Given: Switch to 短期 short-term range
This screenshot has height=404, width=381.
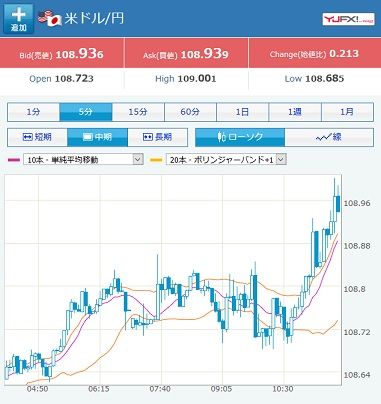Looking at the screenshot, I should point(37,137).
